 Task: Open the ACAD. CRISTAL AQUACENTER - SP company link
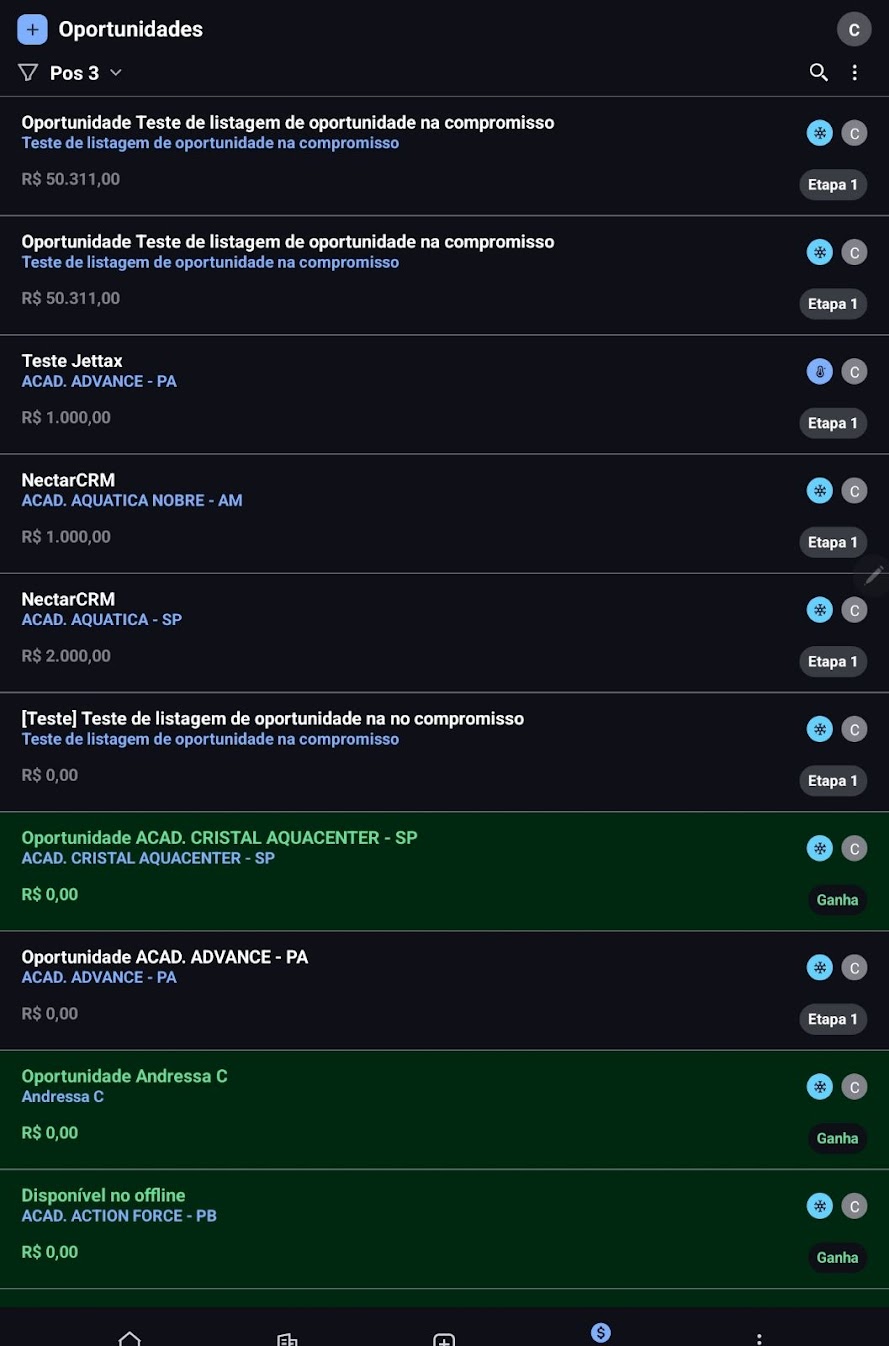click(x=148, y=858)
